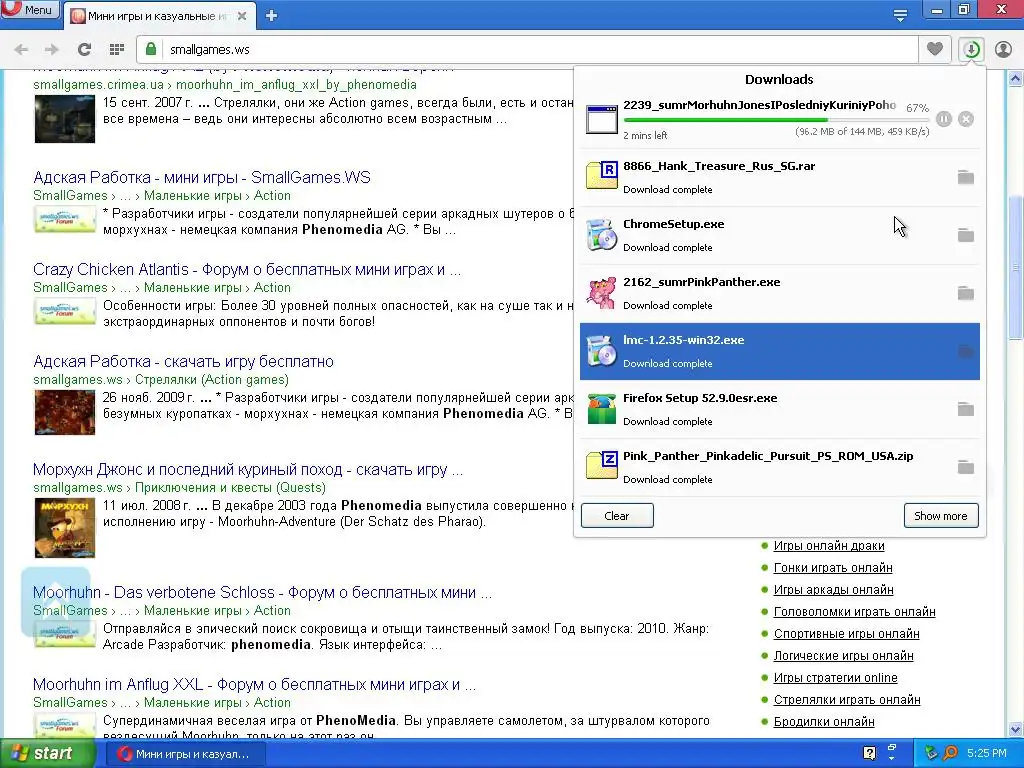1024x768 pixels.
Task: Open Адская Работка - скачать игру бесплатно link
Action: point(184,362)
